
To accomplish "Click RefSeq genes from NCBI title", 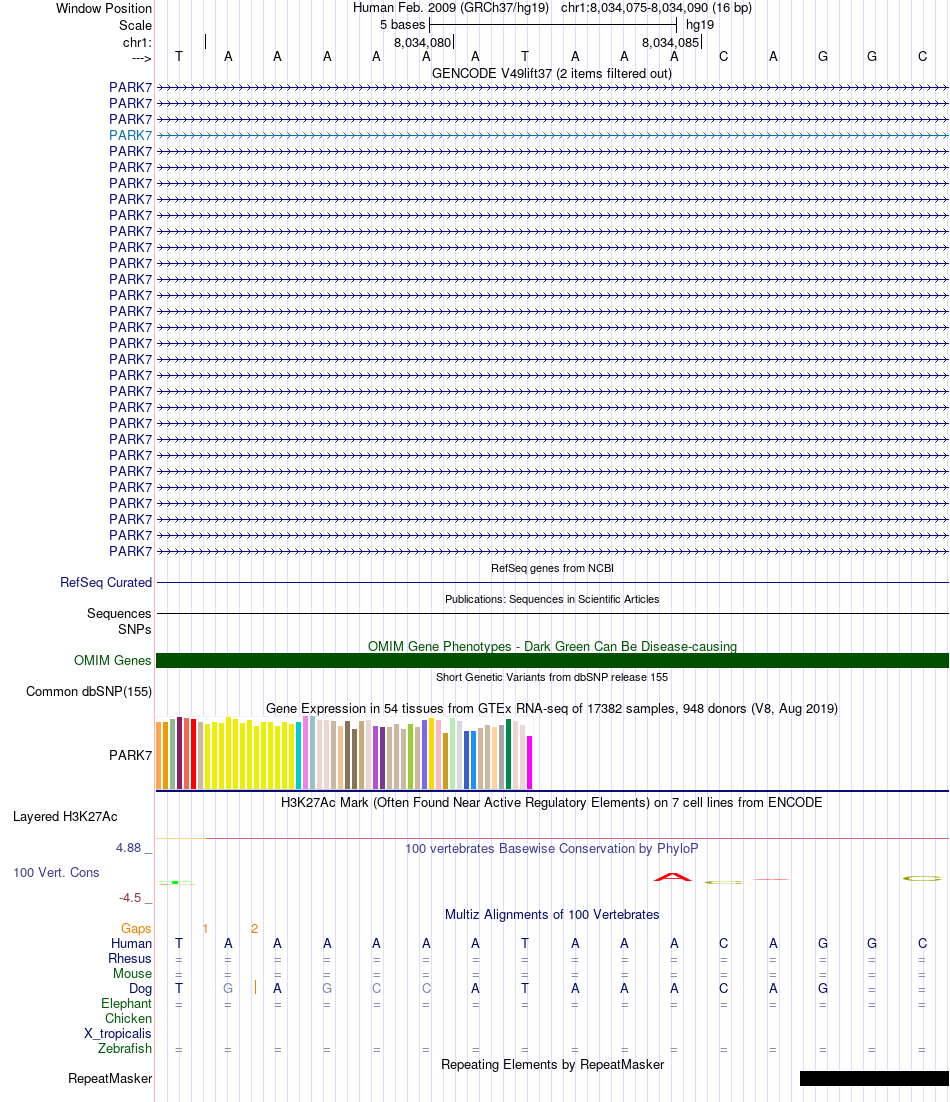I will coord(552,568).
